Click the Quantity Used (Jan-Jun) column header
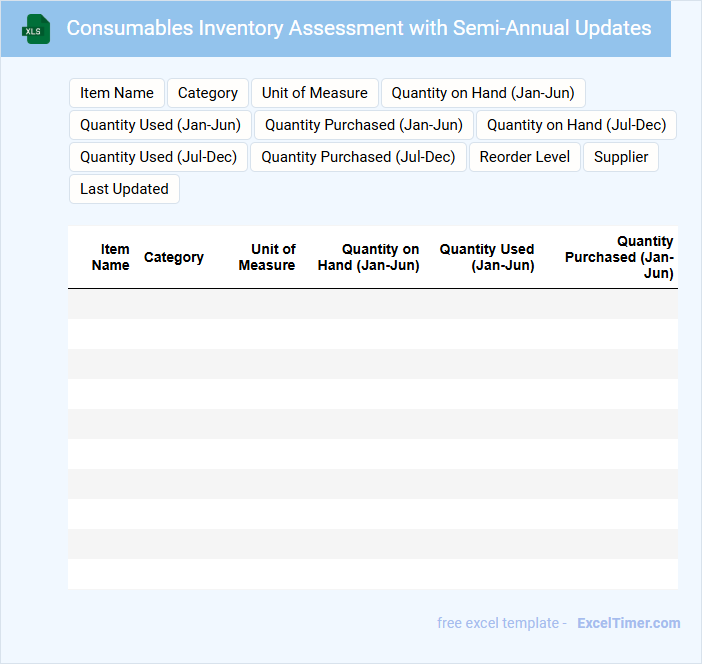The height and width of the screenshot is (664, 702). coord(487,257)
